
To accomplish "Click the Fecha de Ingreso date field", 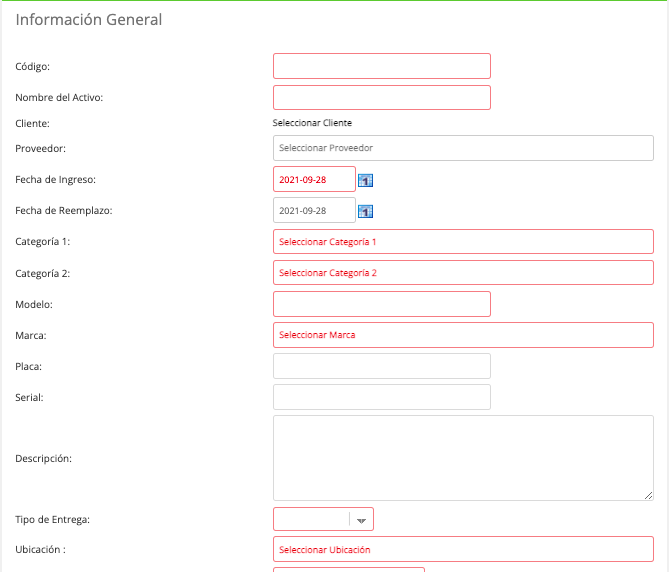I will coord(314,179).
